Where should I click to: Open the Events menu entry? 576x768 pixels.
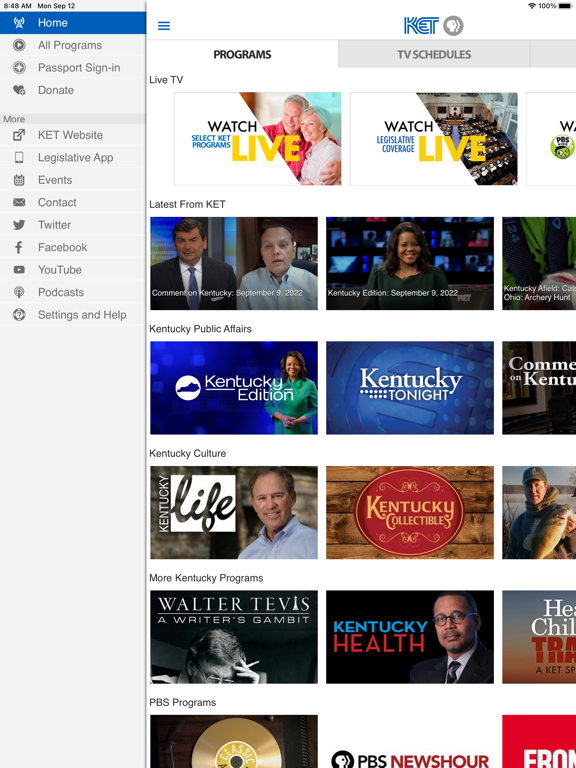pyautogui.click(x=73, y=180)
